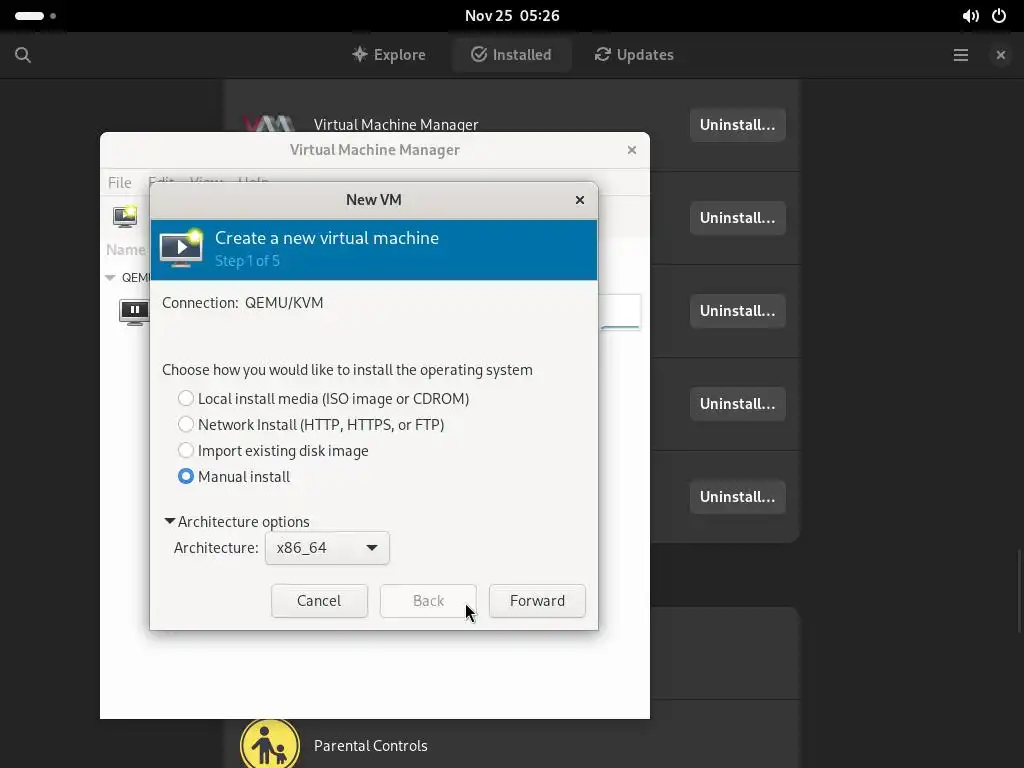Click the Forward button in New VM
This screenshot has width=1024, height=768.
(537, 601)
